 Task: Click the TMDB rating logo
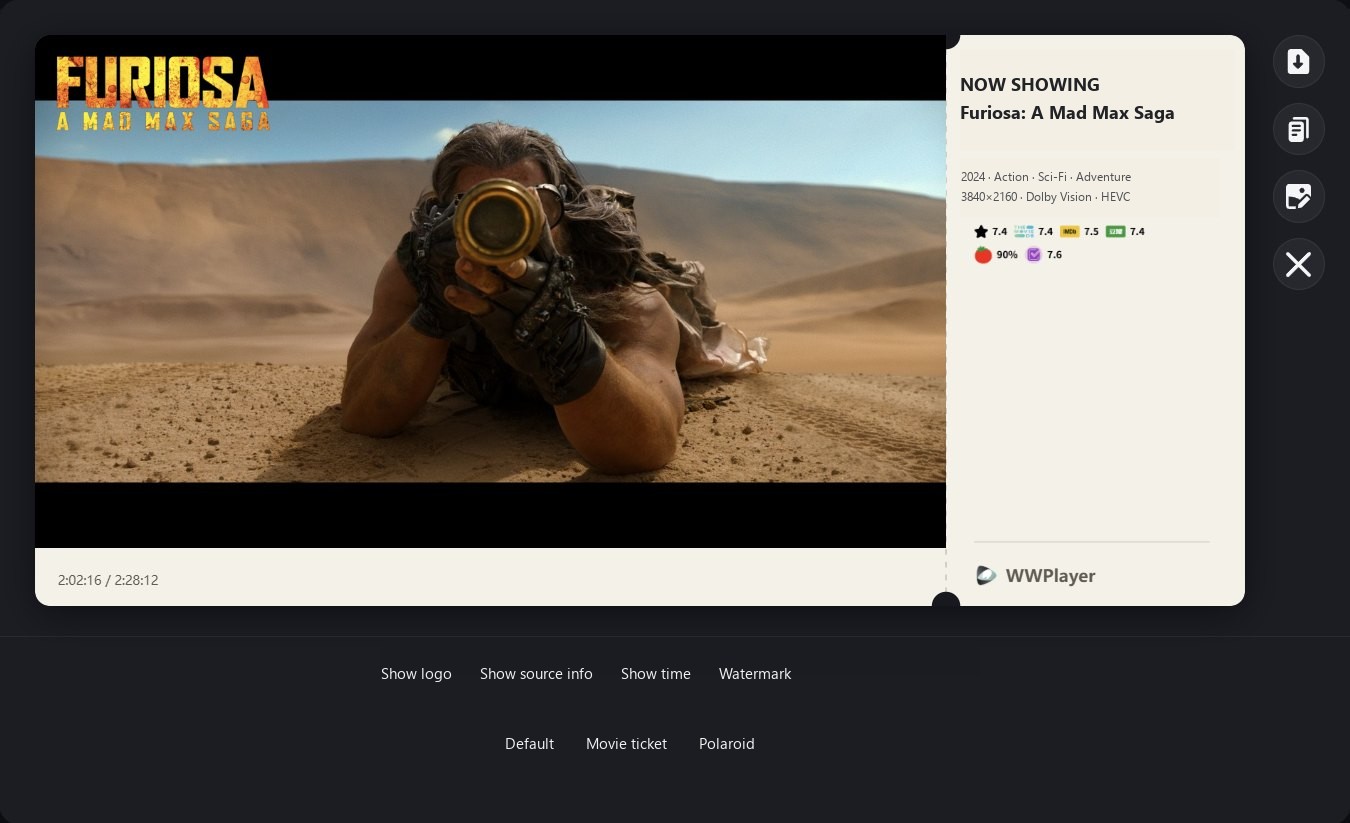point(1024,232)
